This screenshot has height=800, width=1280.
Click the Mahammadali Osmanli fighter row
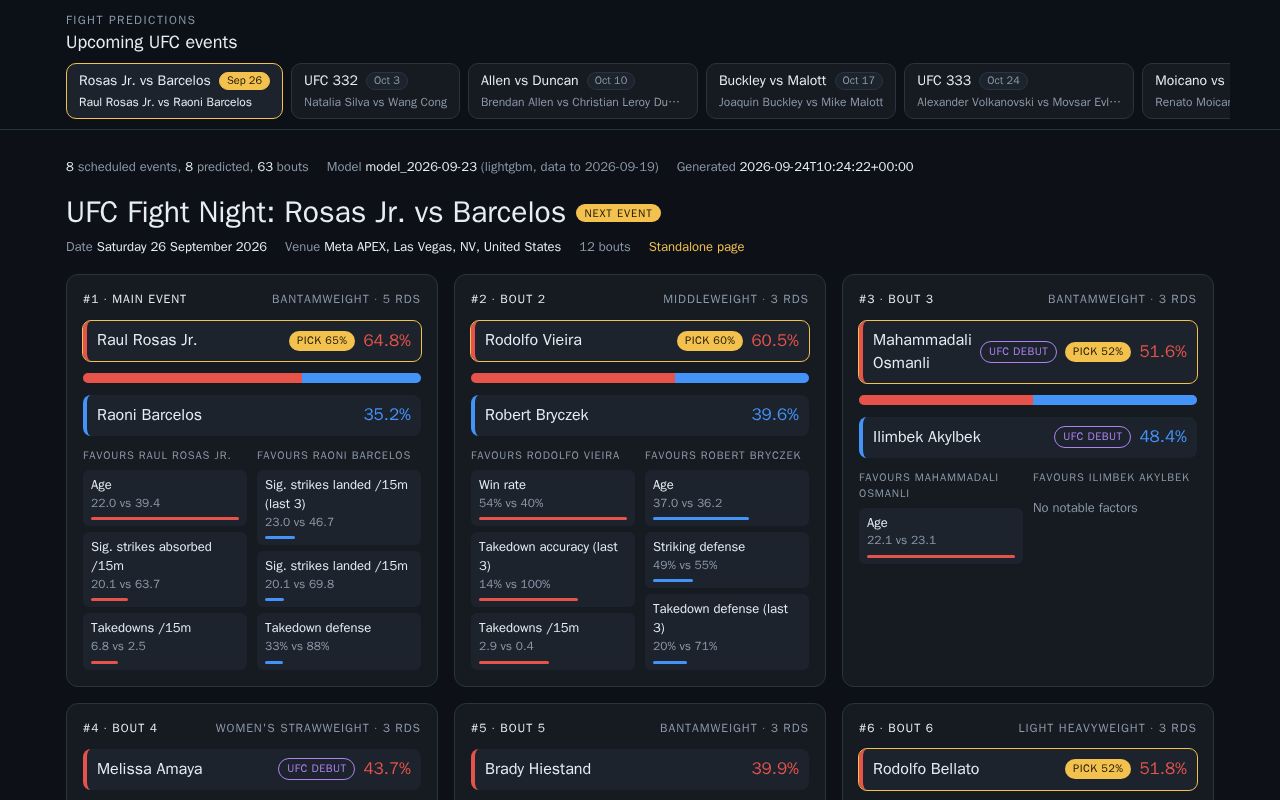pyautogui.click(x=1028, y=352)
